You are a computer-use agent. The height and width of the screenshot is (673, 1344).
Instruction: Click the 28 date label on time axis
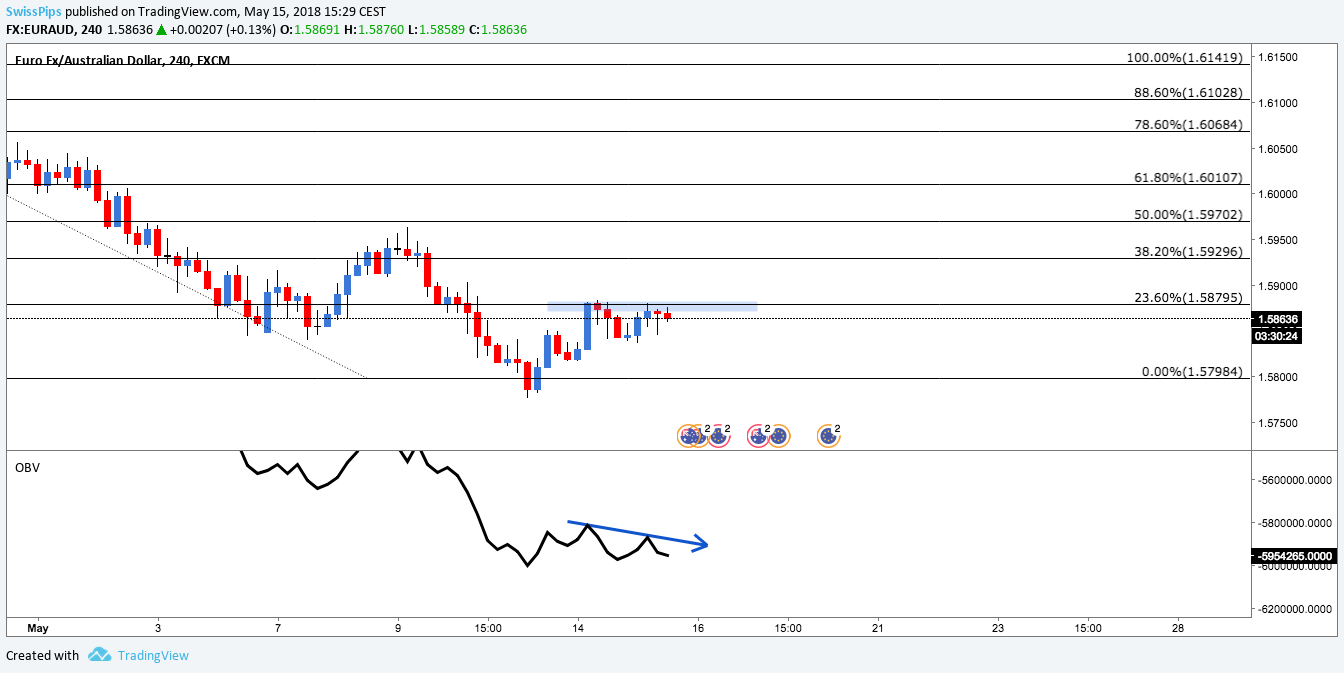click(1178, 628)
